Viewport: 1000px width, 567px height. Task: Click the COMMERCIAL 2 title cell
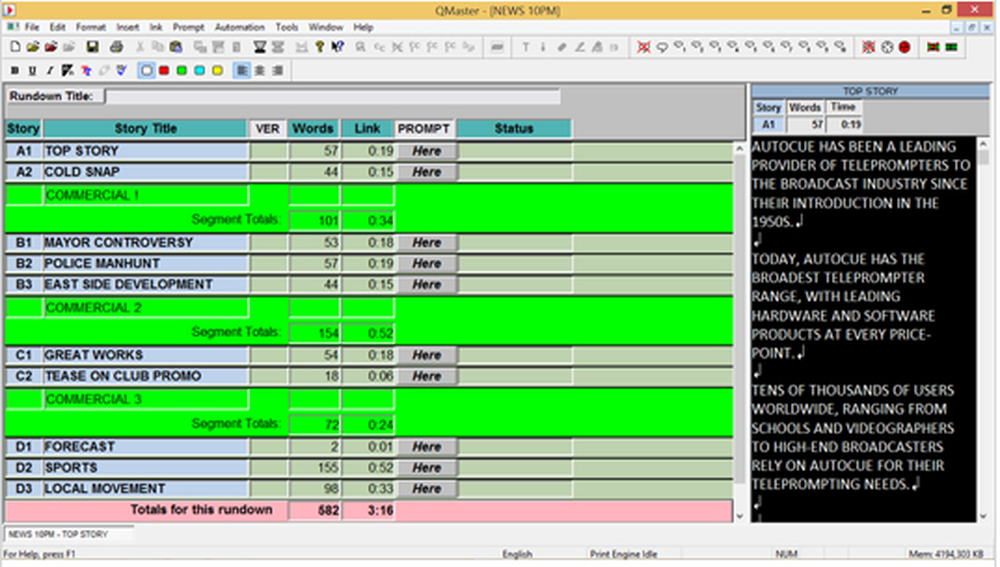(x=146, y=308)
